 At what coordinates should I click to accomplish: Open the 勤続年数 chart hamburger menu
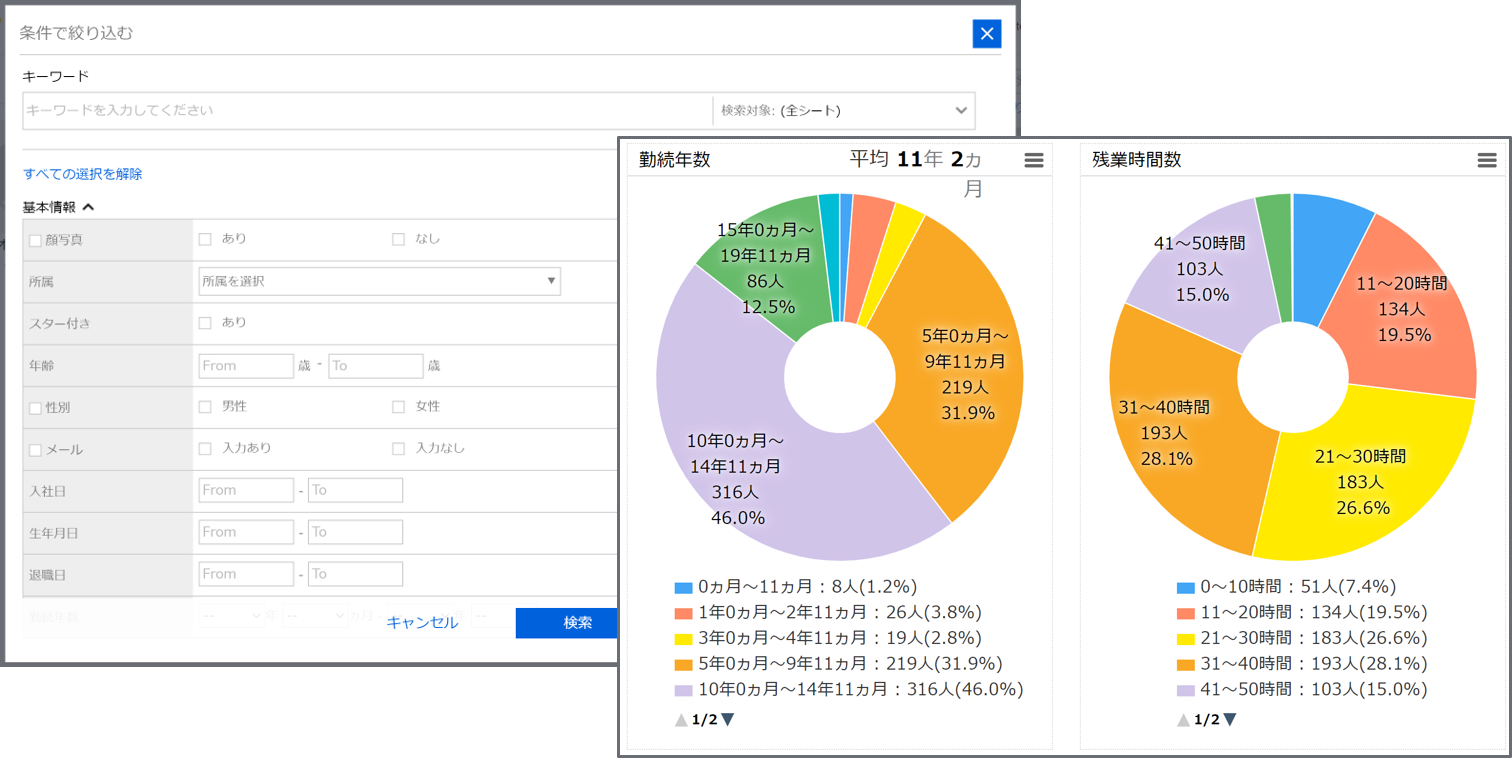[1034, 161]
